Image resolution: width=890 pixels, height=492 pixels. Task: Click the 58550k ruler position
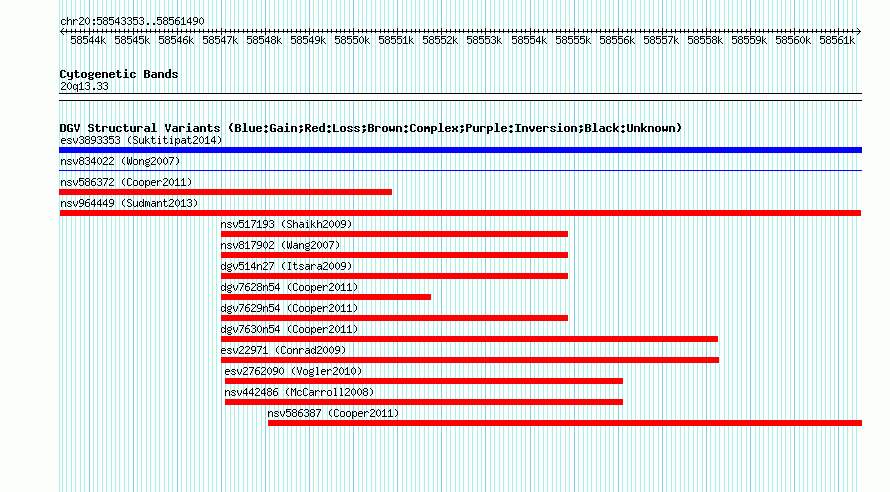click(352, 40)
